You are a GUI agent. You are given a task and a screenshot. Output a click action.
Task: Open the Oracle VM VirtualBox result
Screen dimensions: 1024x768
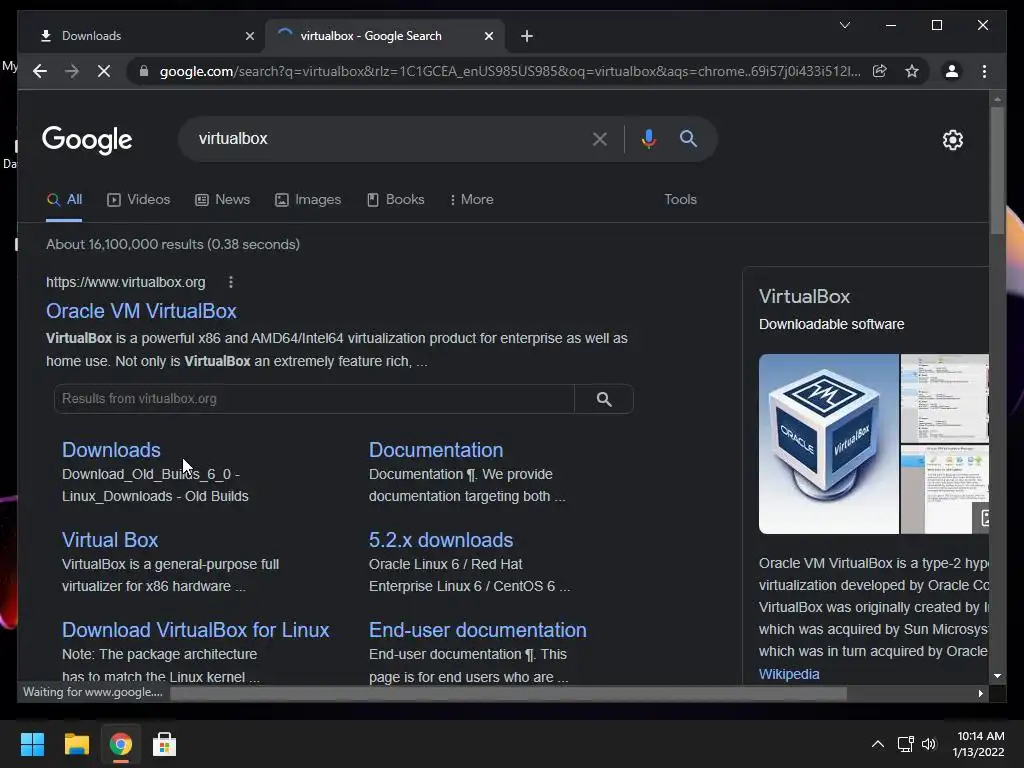click(141, 311)
